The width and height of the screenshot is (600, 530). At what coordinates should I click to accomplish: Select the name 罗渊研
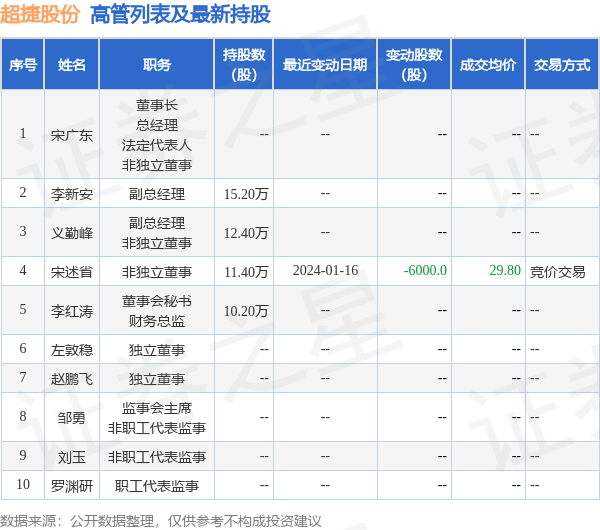[x=72, y=486]
